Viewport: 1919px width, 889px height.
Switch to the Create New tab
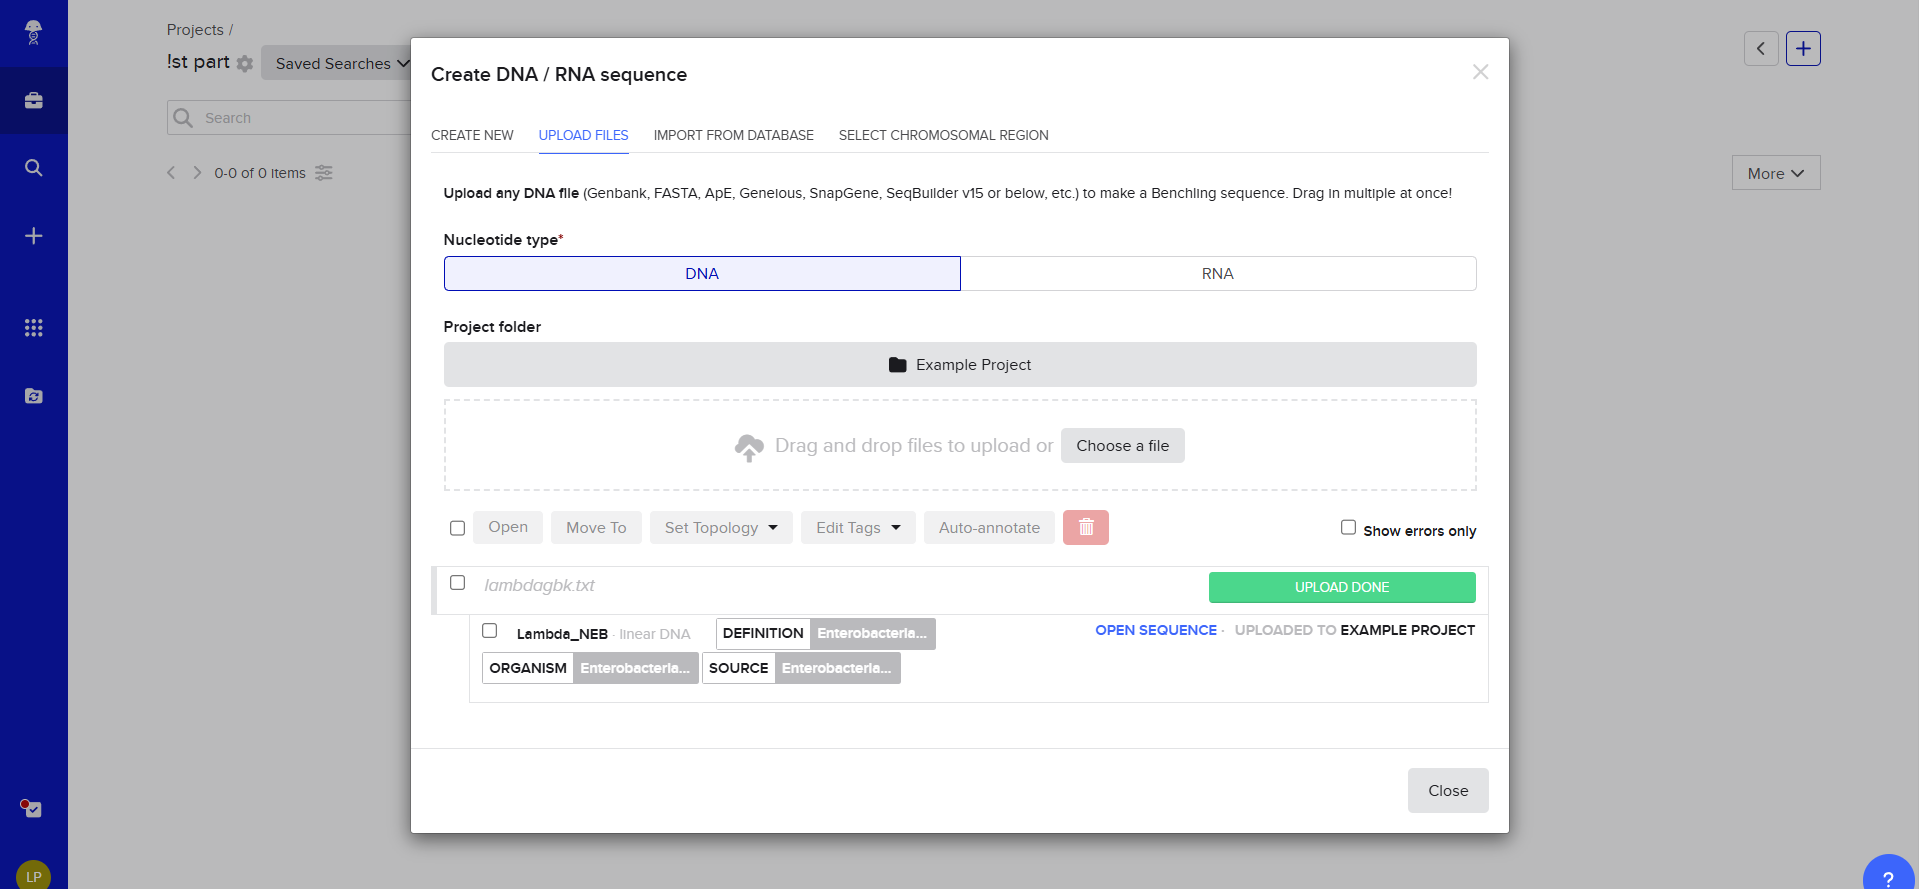(472, 135)
